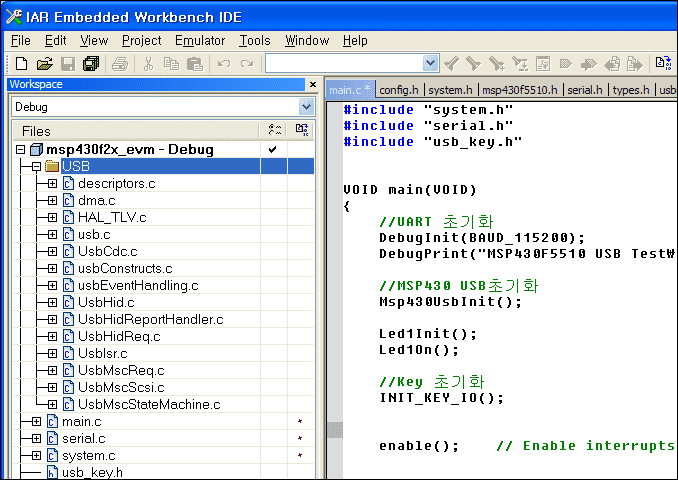Open the Project menu

tap(141, 41)
